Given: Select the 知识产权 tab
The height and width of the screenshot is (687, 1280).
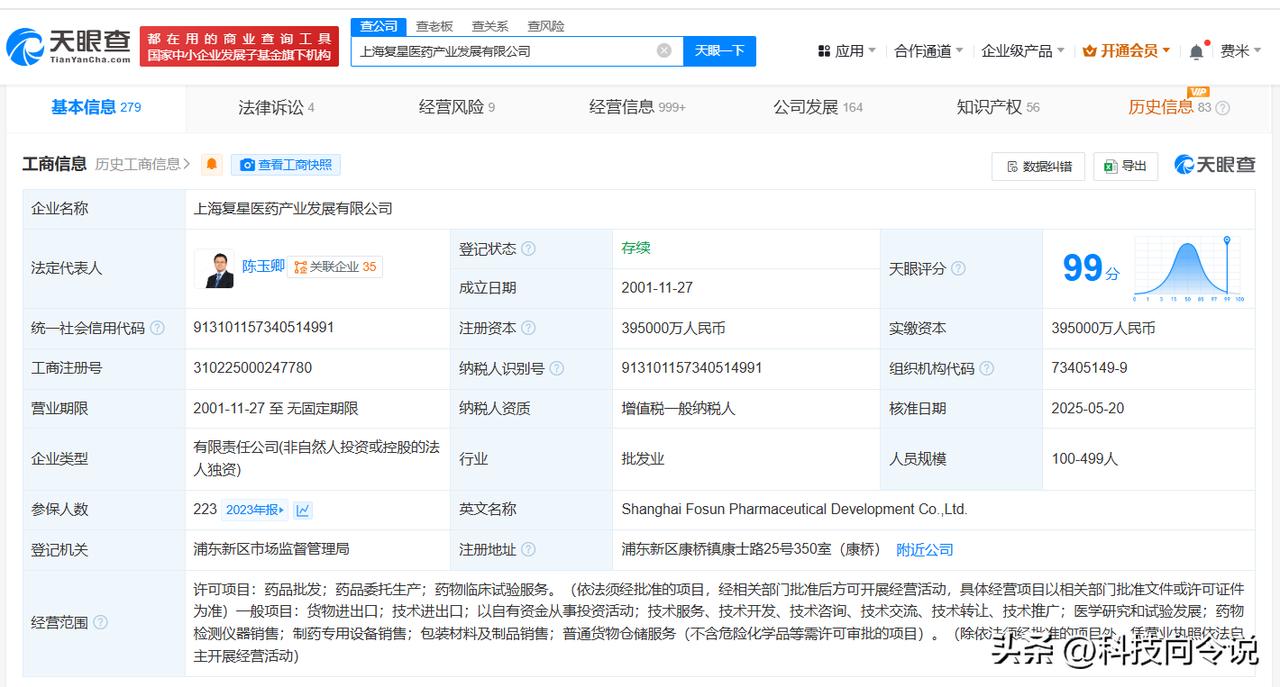Looking at the screenshot, I should 997,108.
